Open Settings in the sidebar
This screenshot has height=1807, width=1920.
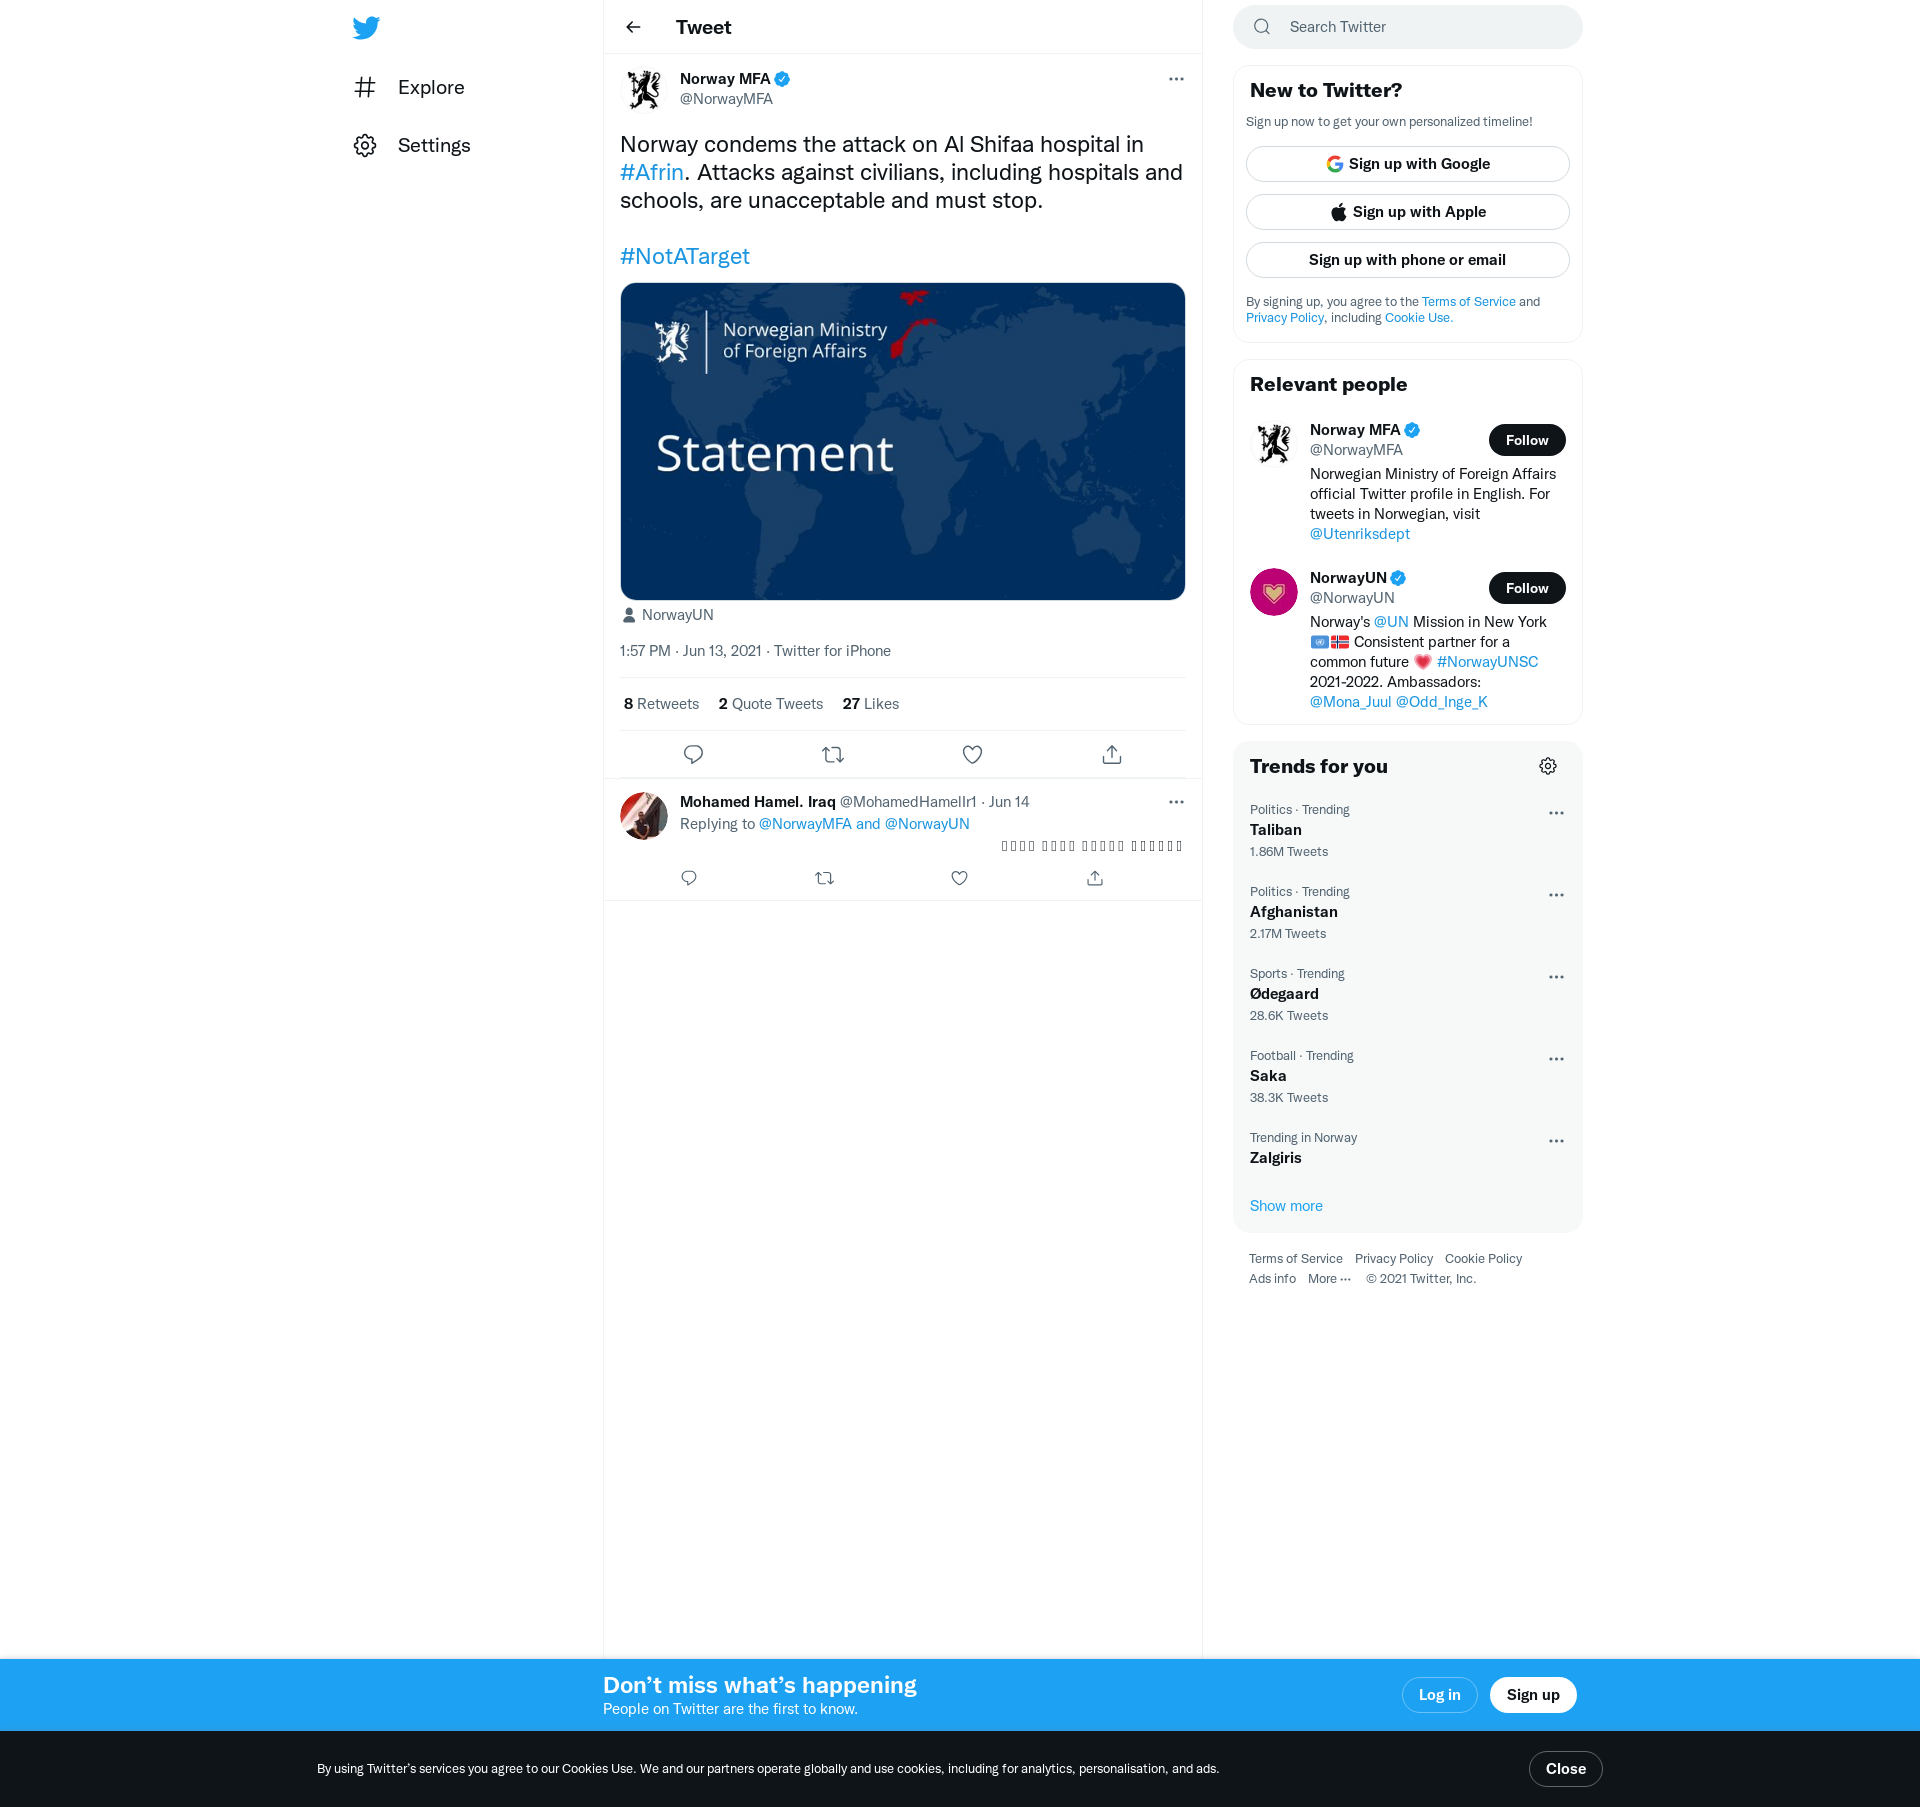(433, 145)
